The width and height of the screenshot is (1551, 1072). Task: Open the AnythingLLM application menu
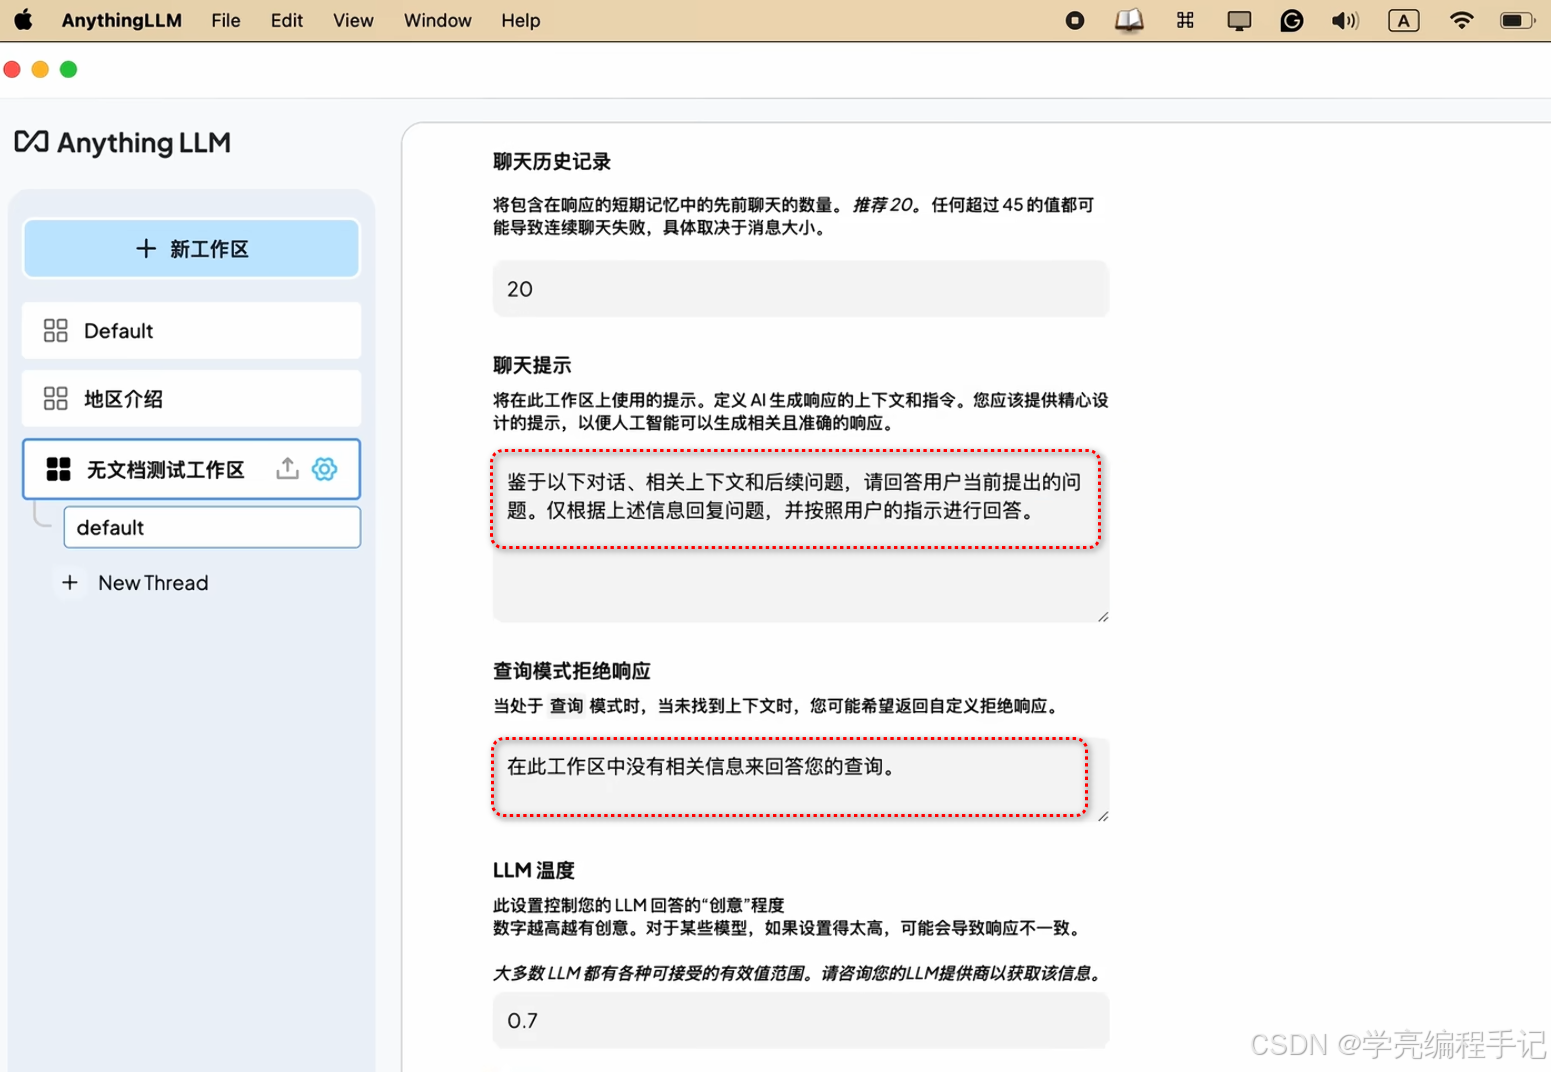[x=121, y=20]
